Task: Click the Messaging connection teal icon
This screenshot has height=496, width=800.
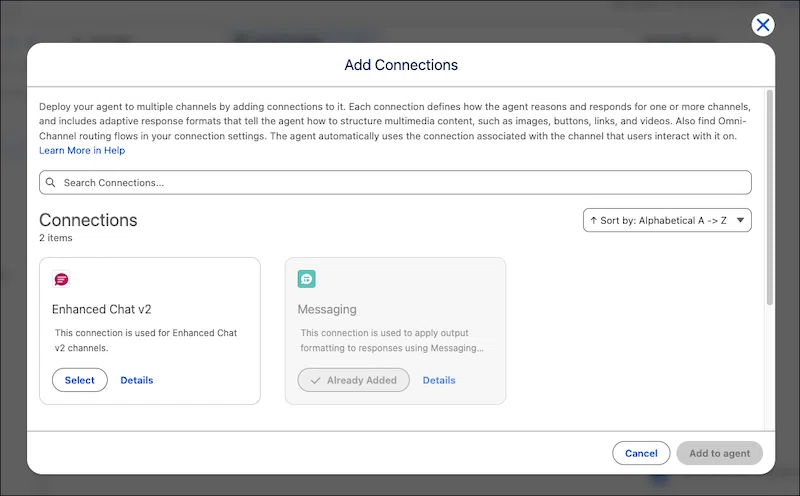Action: pyautogui.click(x=307, y=279)
